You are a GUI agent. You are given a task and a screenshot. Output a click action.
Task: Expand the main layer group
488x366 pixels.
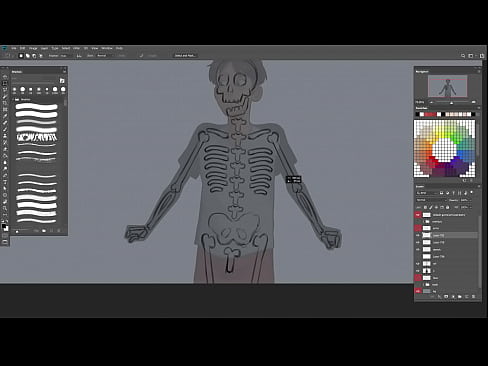pyautogui.click(x=424, y=285)
